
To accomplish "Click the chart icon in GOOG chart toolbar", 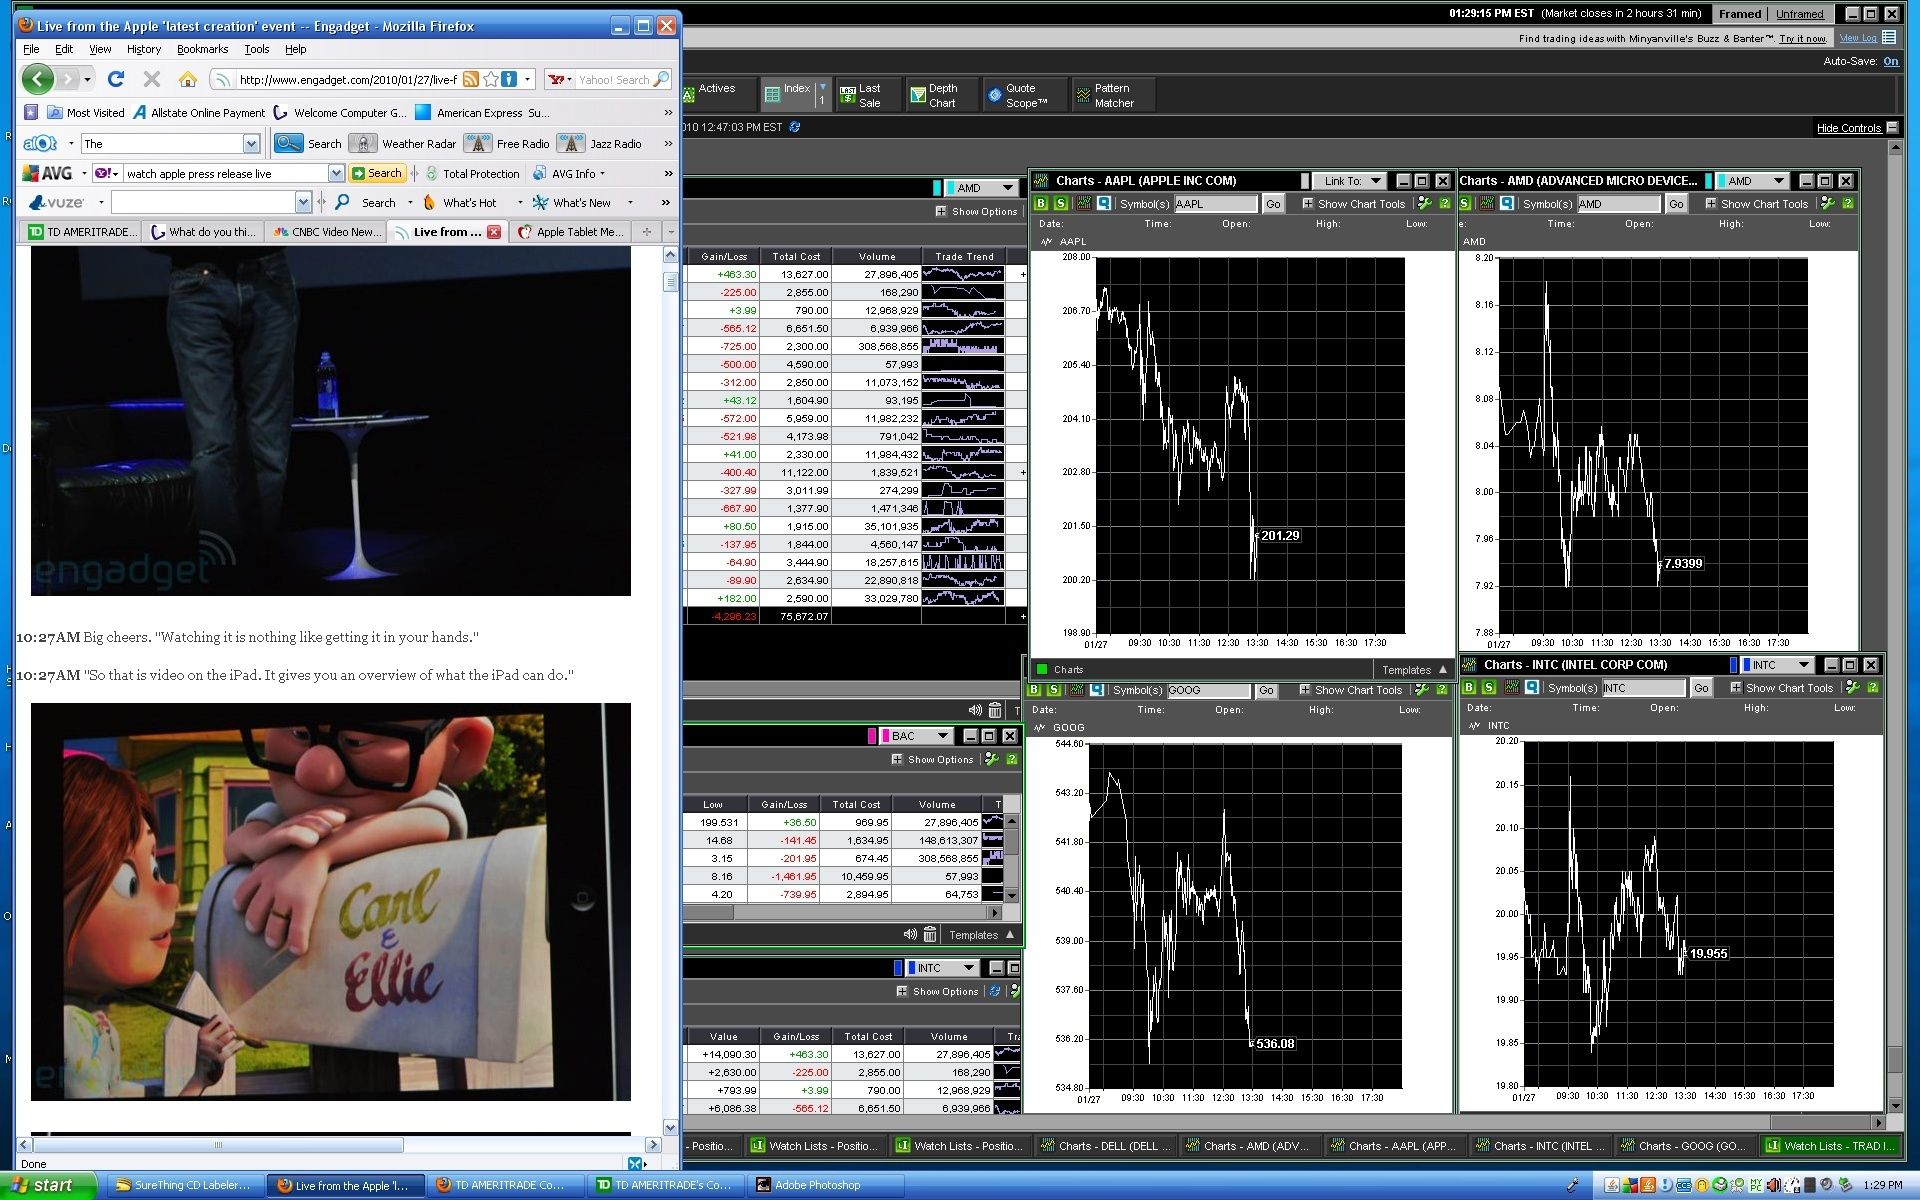I will [x=1076, y=690].
